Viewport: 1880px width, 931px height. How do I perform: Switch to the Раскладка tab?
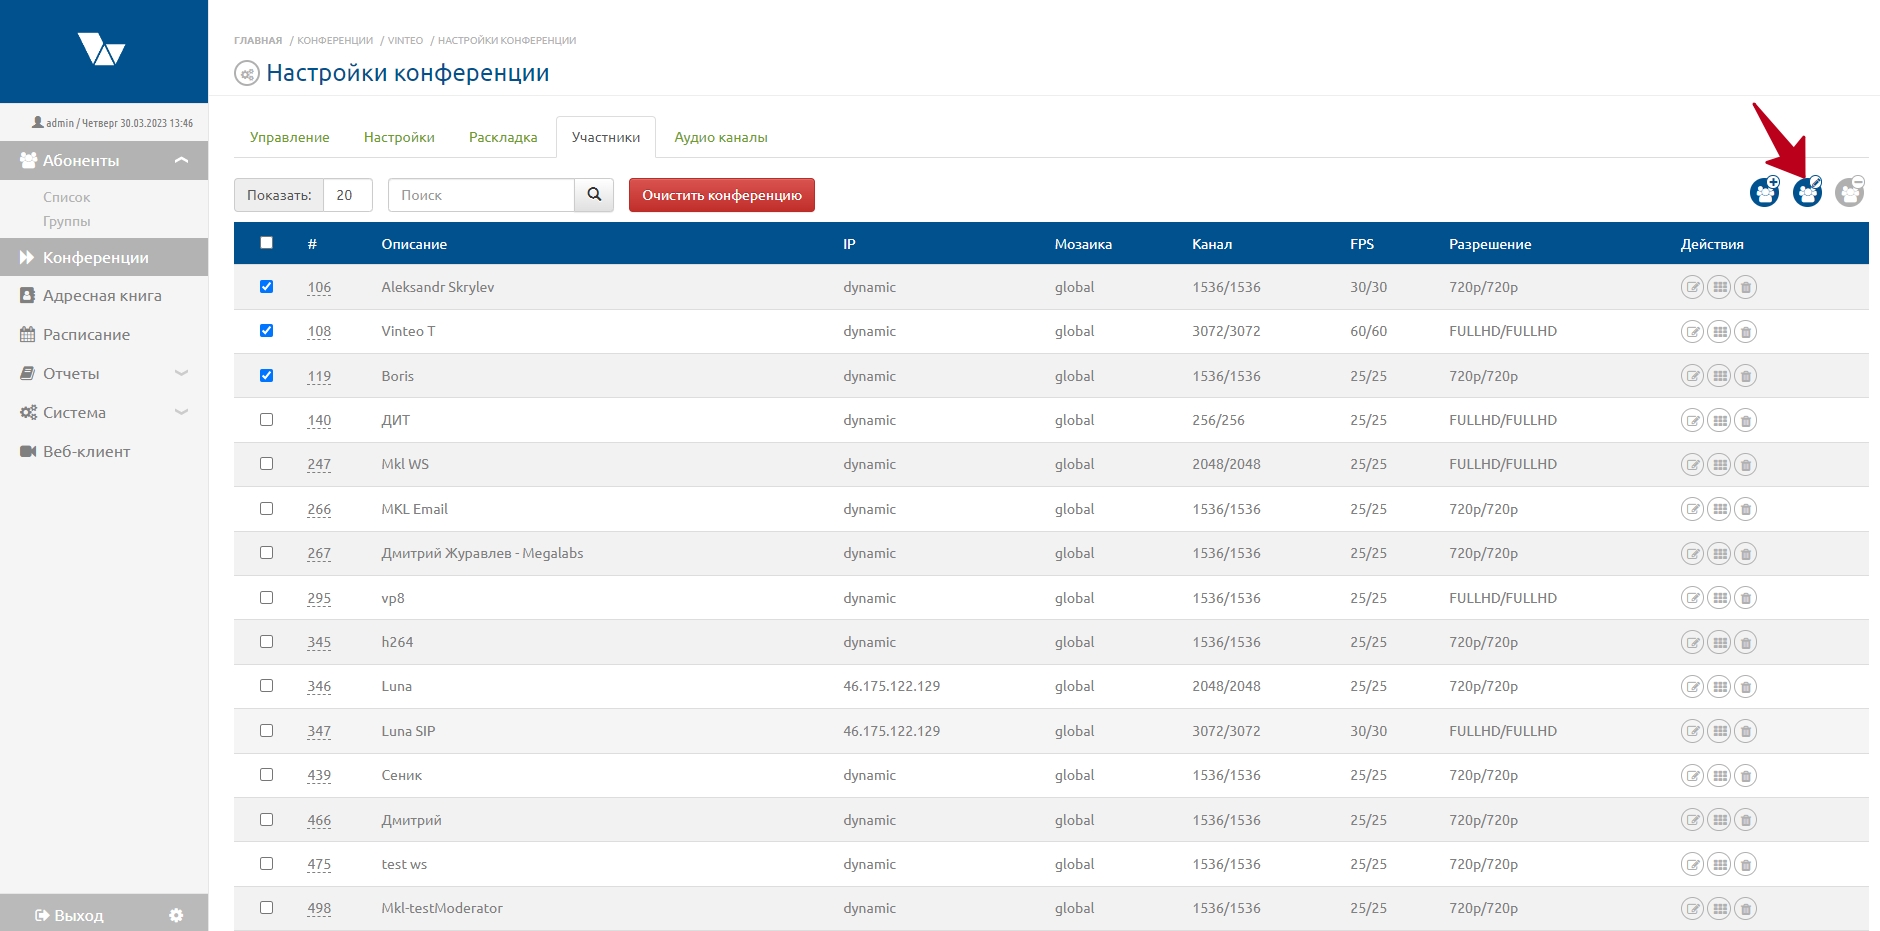pyautogui.click(x=503, y=137)
